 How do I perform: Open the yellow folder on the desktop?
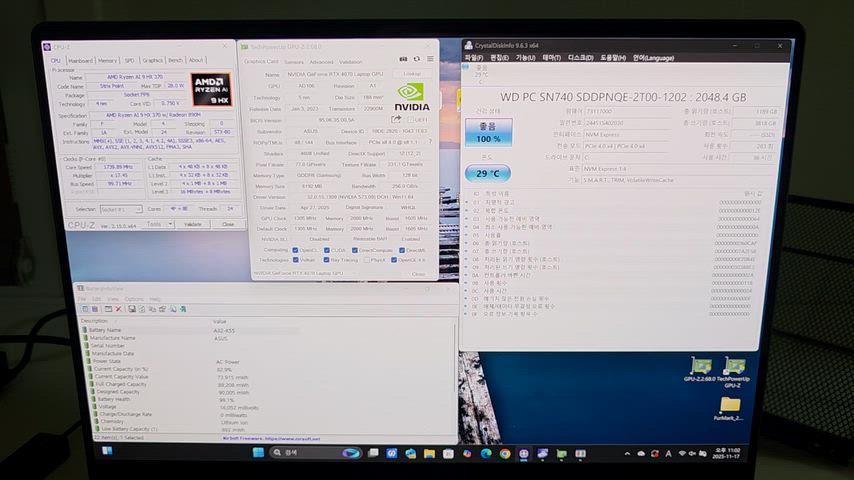tap(730, 408)
